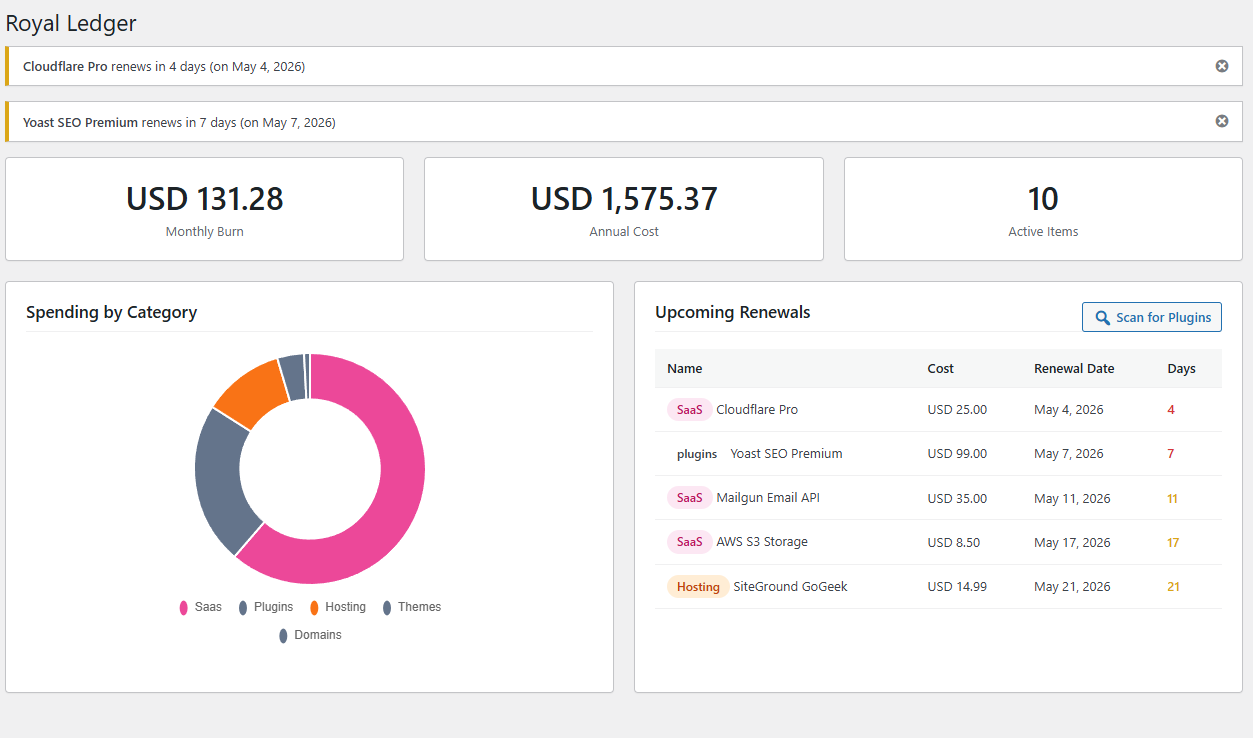
Task: Toggle the Saas legend dot
Action: pyautogui.click(x=184, y=607)
